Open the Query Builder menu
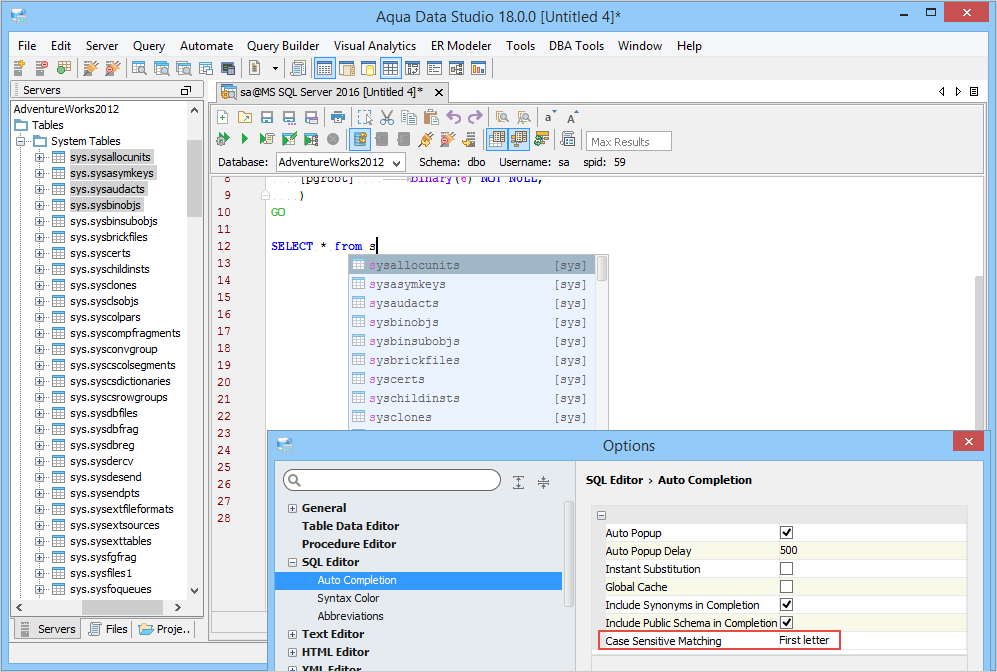 (283, 46)
